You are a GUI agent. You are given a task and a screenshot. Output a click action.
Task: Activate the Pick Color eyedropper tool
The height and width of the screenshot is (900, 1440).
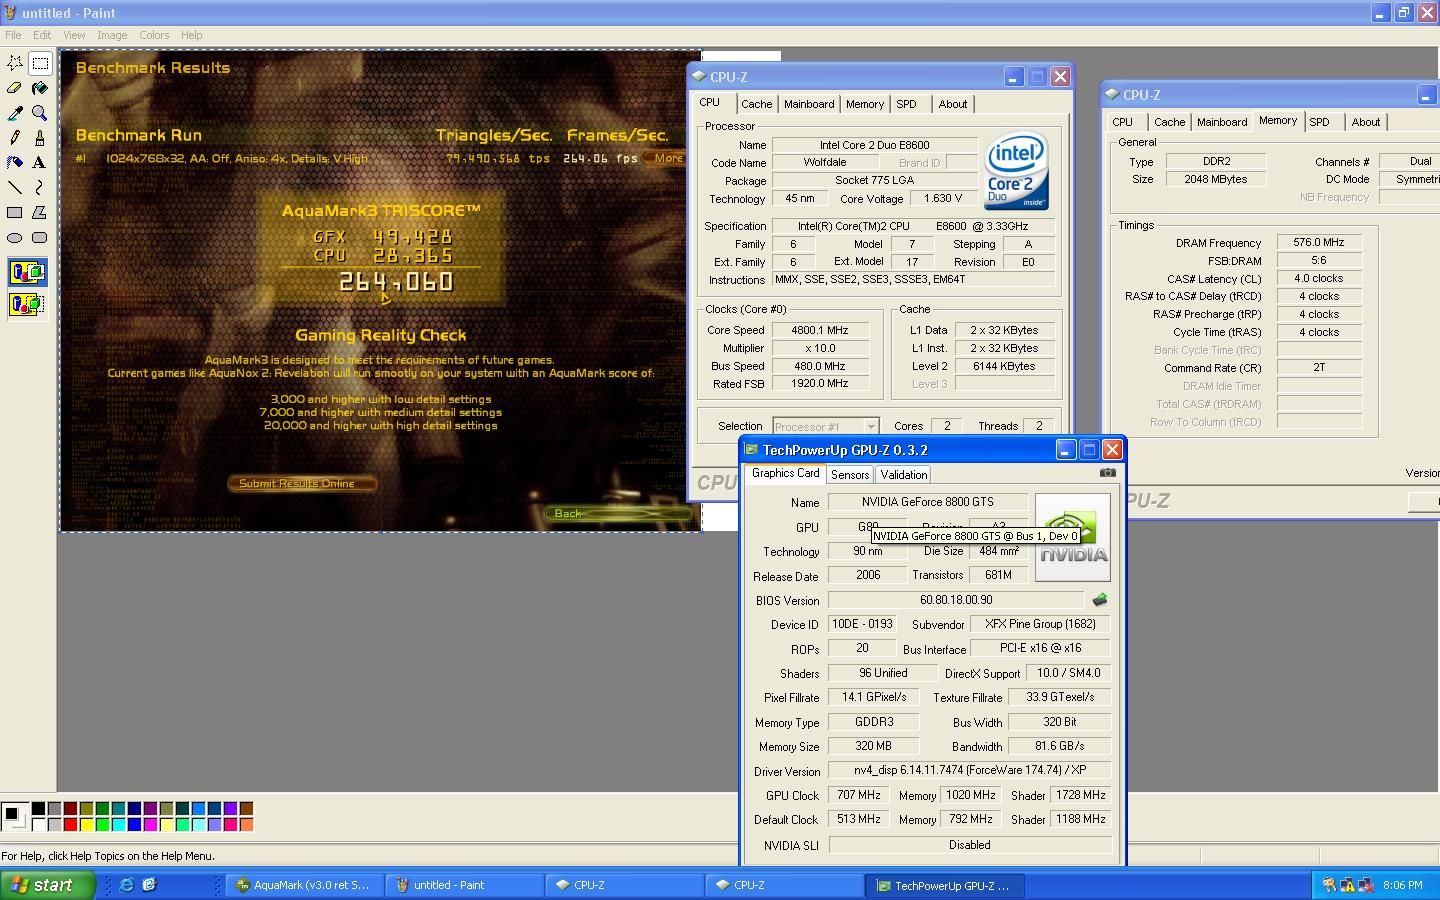15,113
